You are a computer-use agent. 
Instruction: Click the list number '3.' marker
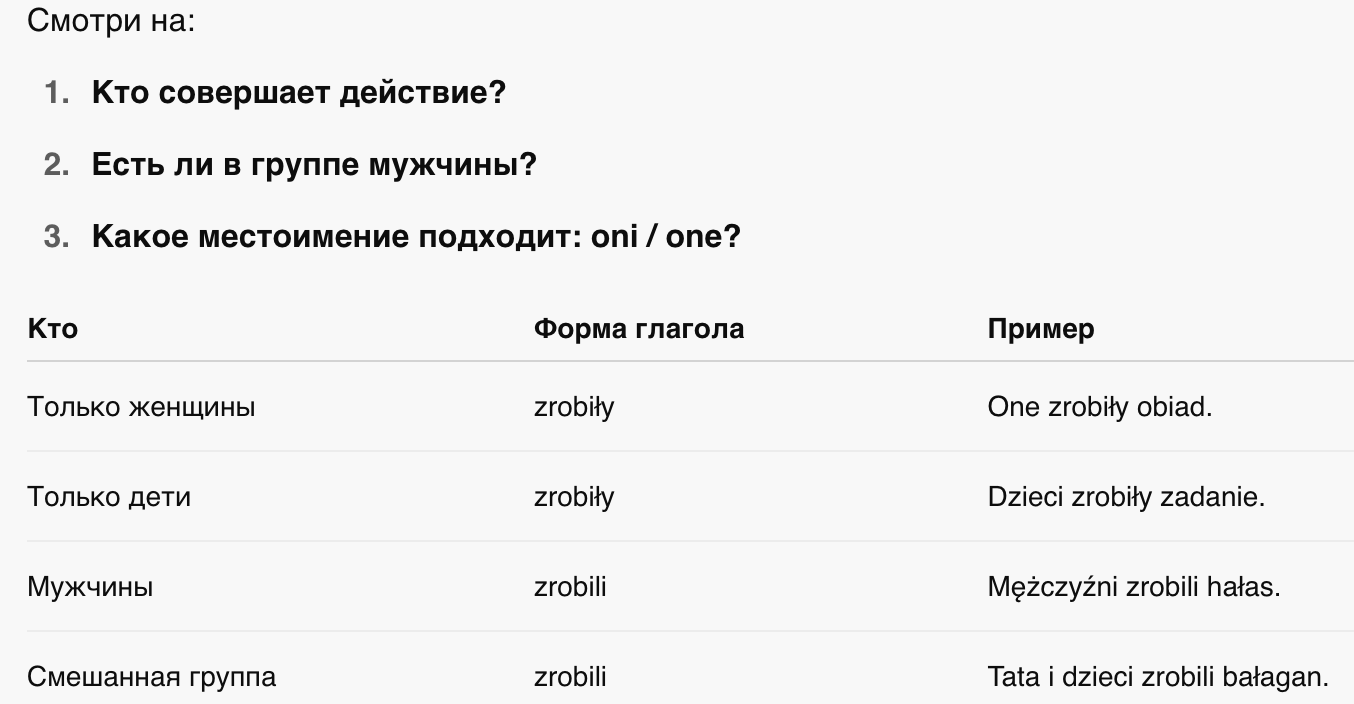click(x=56, y=237)
